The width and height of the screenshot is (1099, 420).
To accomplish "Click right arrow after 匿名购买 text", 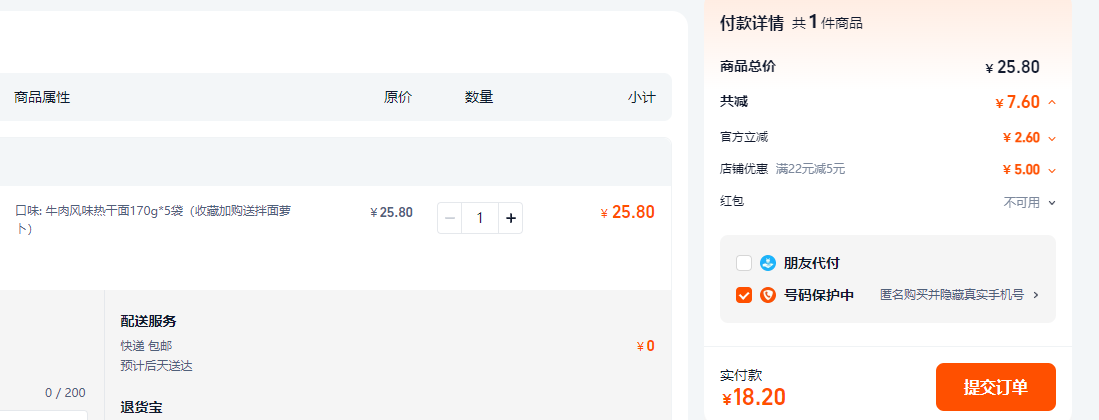I will [1036, 295].
